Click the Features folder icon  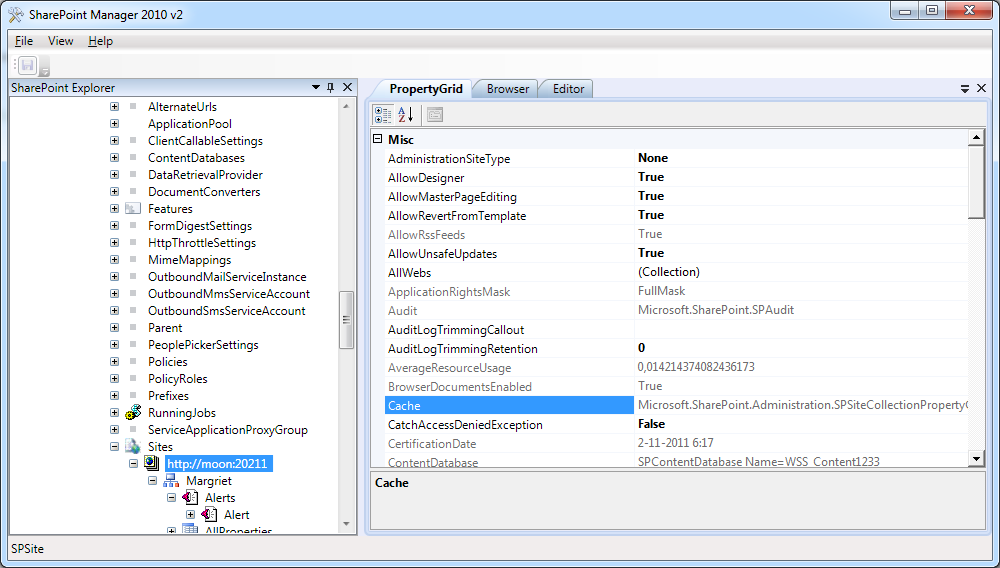133,209
